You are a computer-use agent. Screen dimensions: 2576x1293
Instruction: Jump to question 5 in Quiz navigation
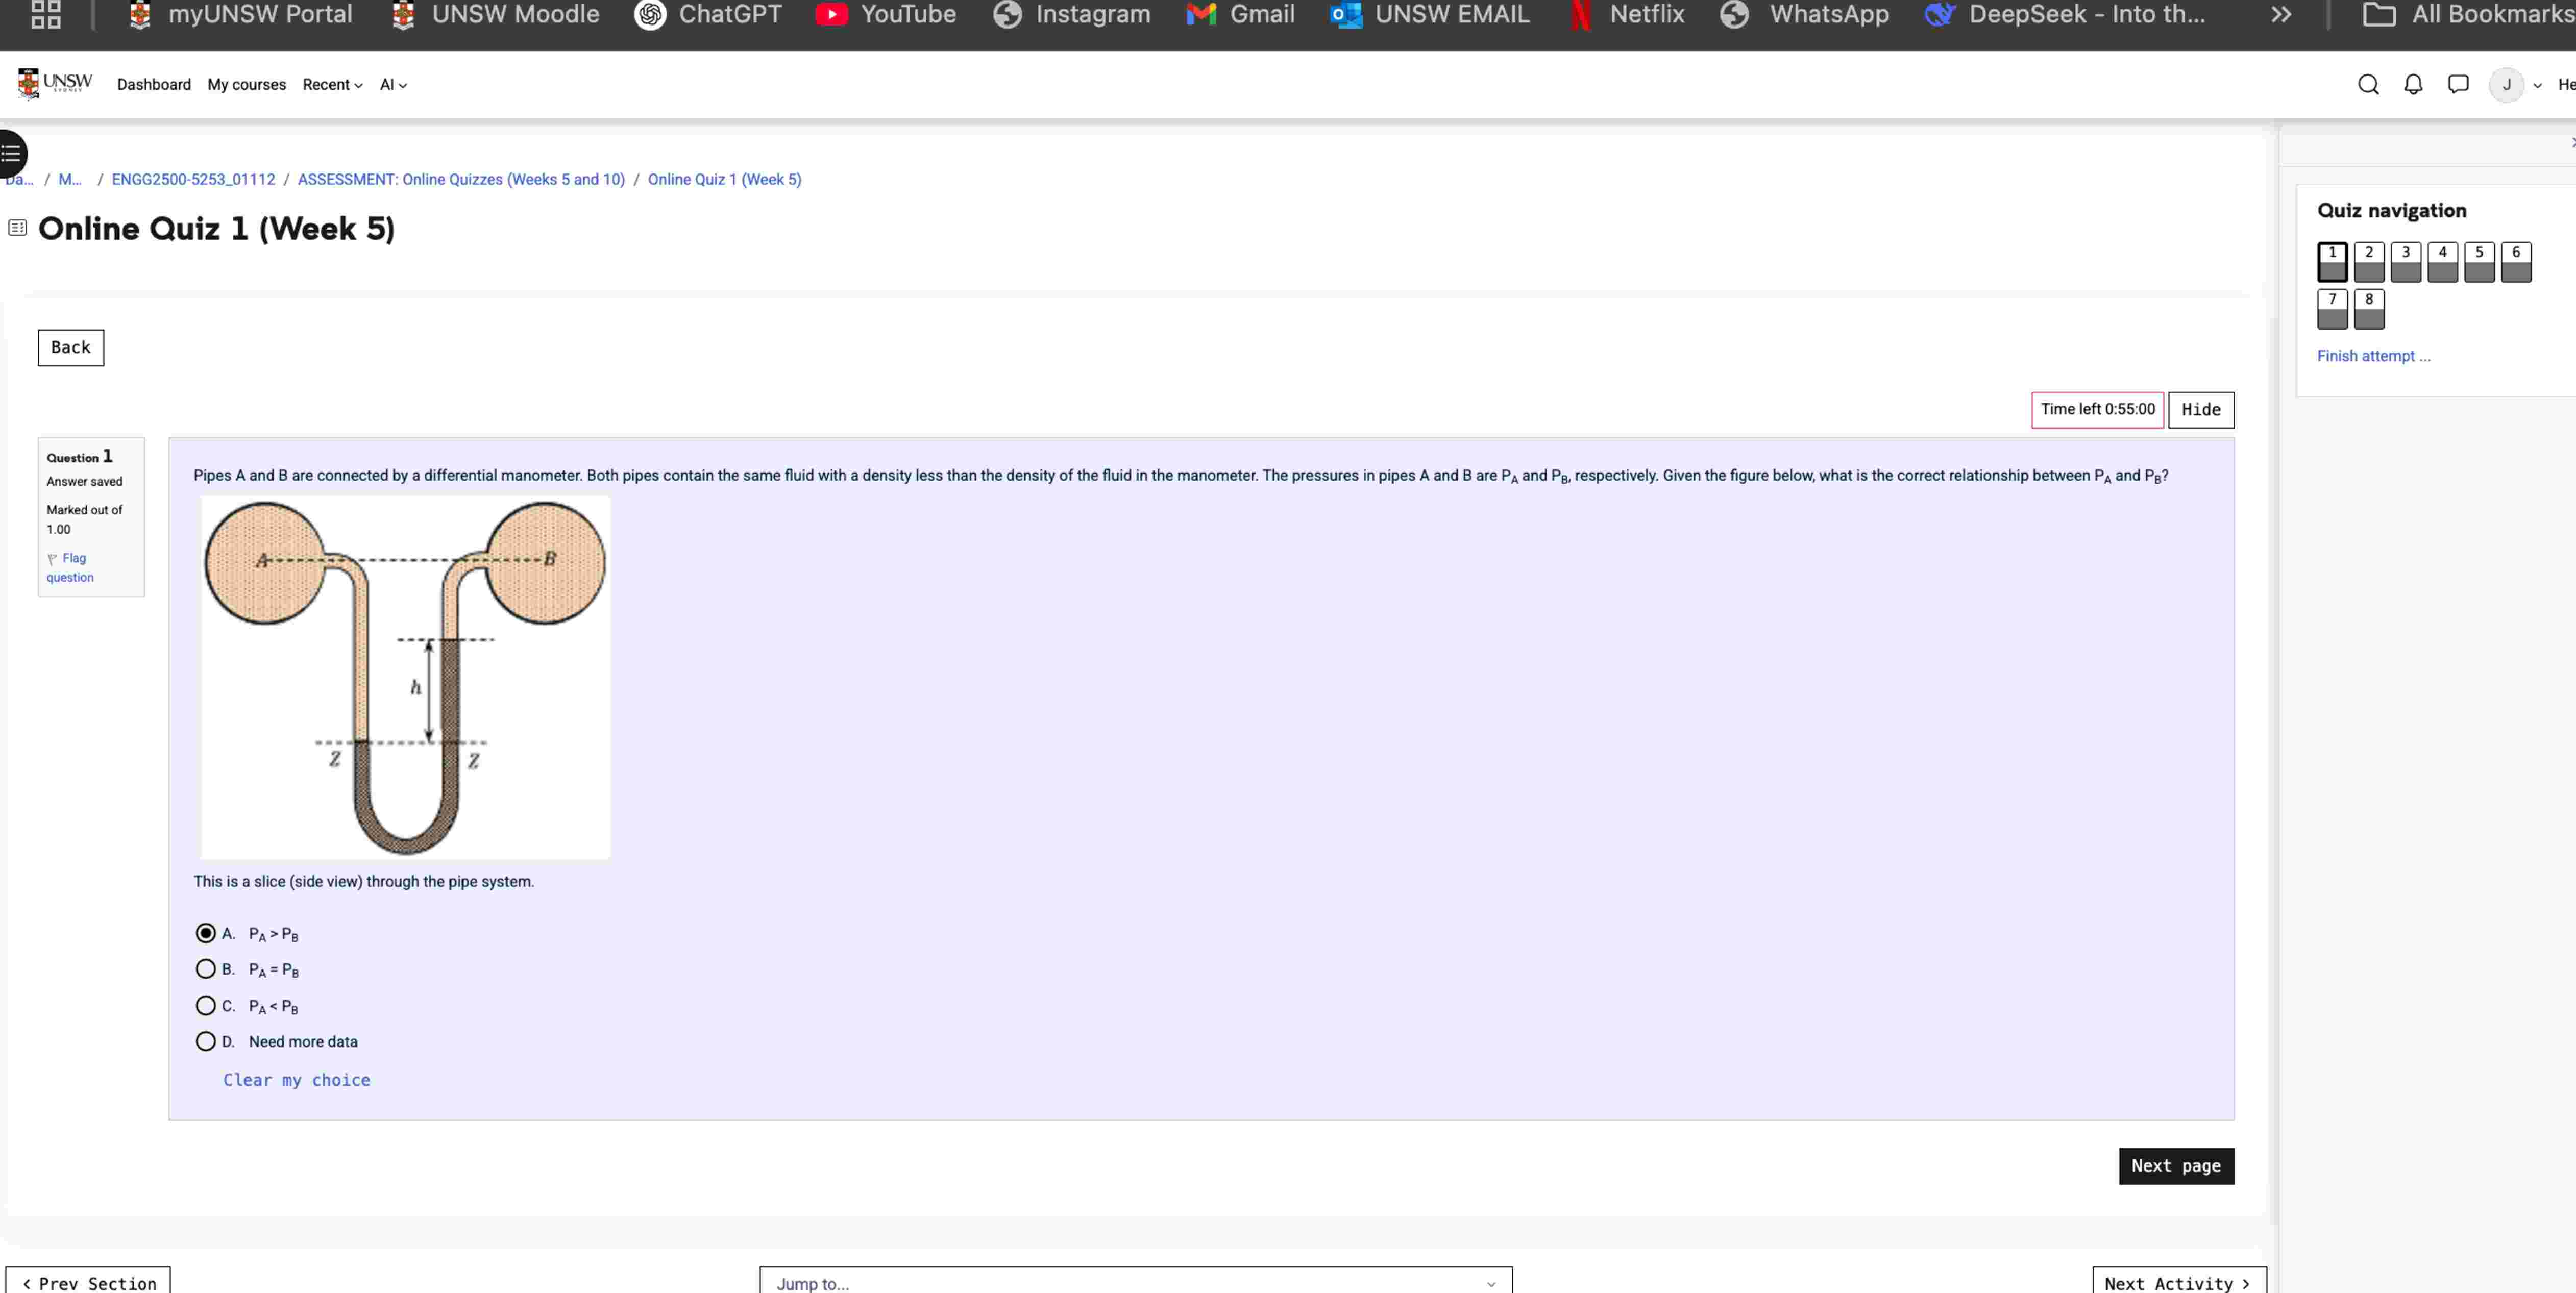(x=2480, y=261)
